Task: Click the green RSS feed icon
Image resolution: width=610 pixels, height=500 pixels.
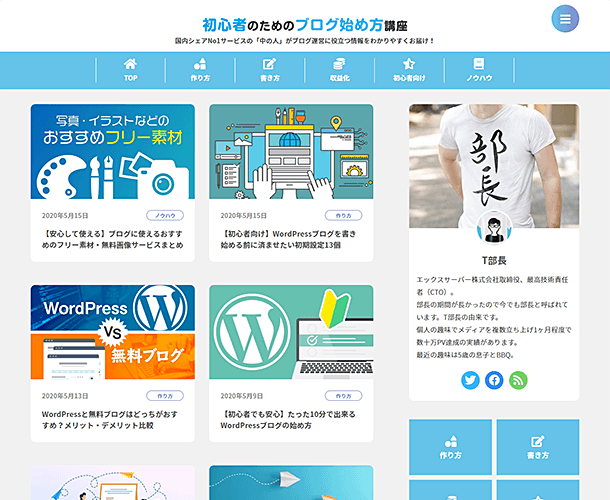Action: [x=517, y=380]
